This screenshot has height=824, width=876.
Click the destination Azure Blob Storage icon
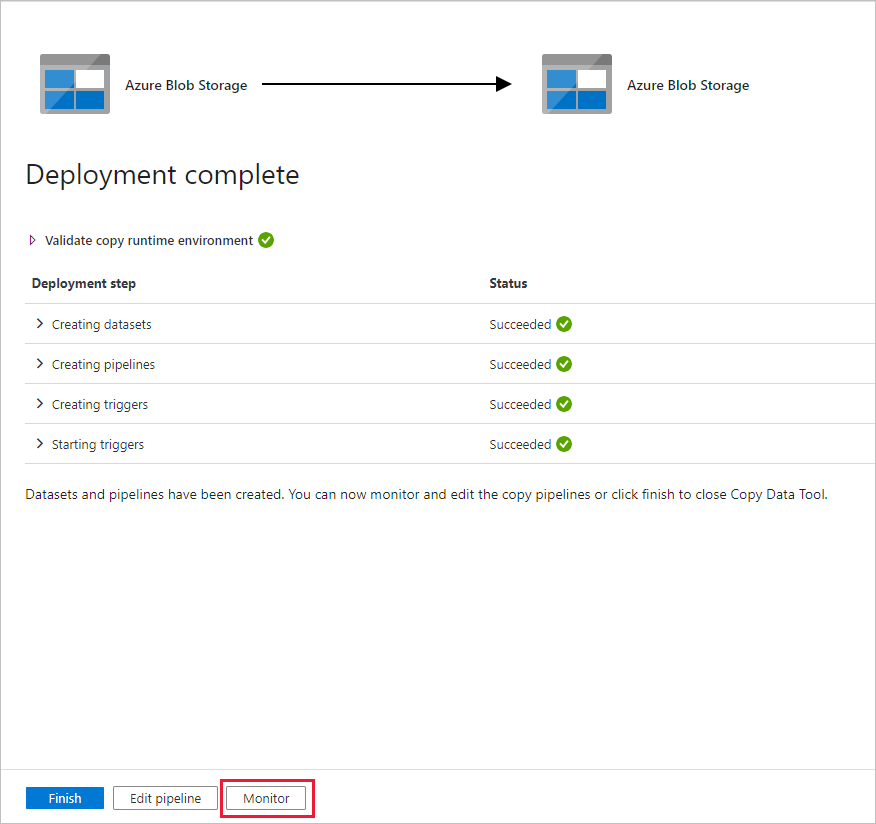tap(577, 84)
